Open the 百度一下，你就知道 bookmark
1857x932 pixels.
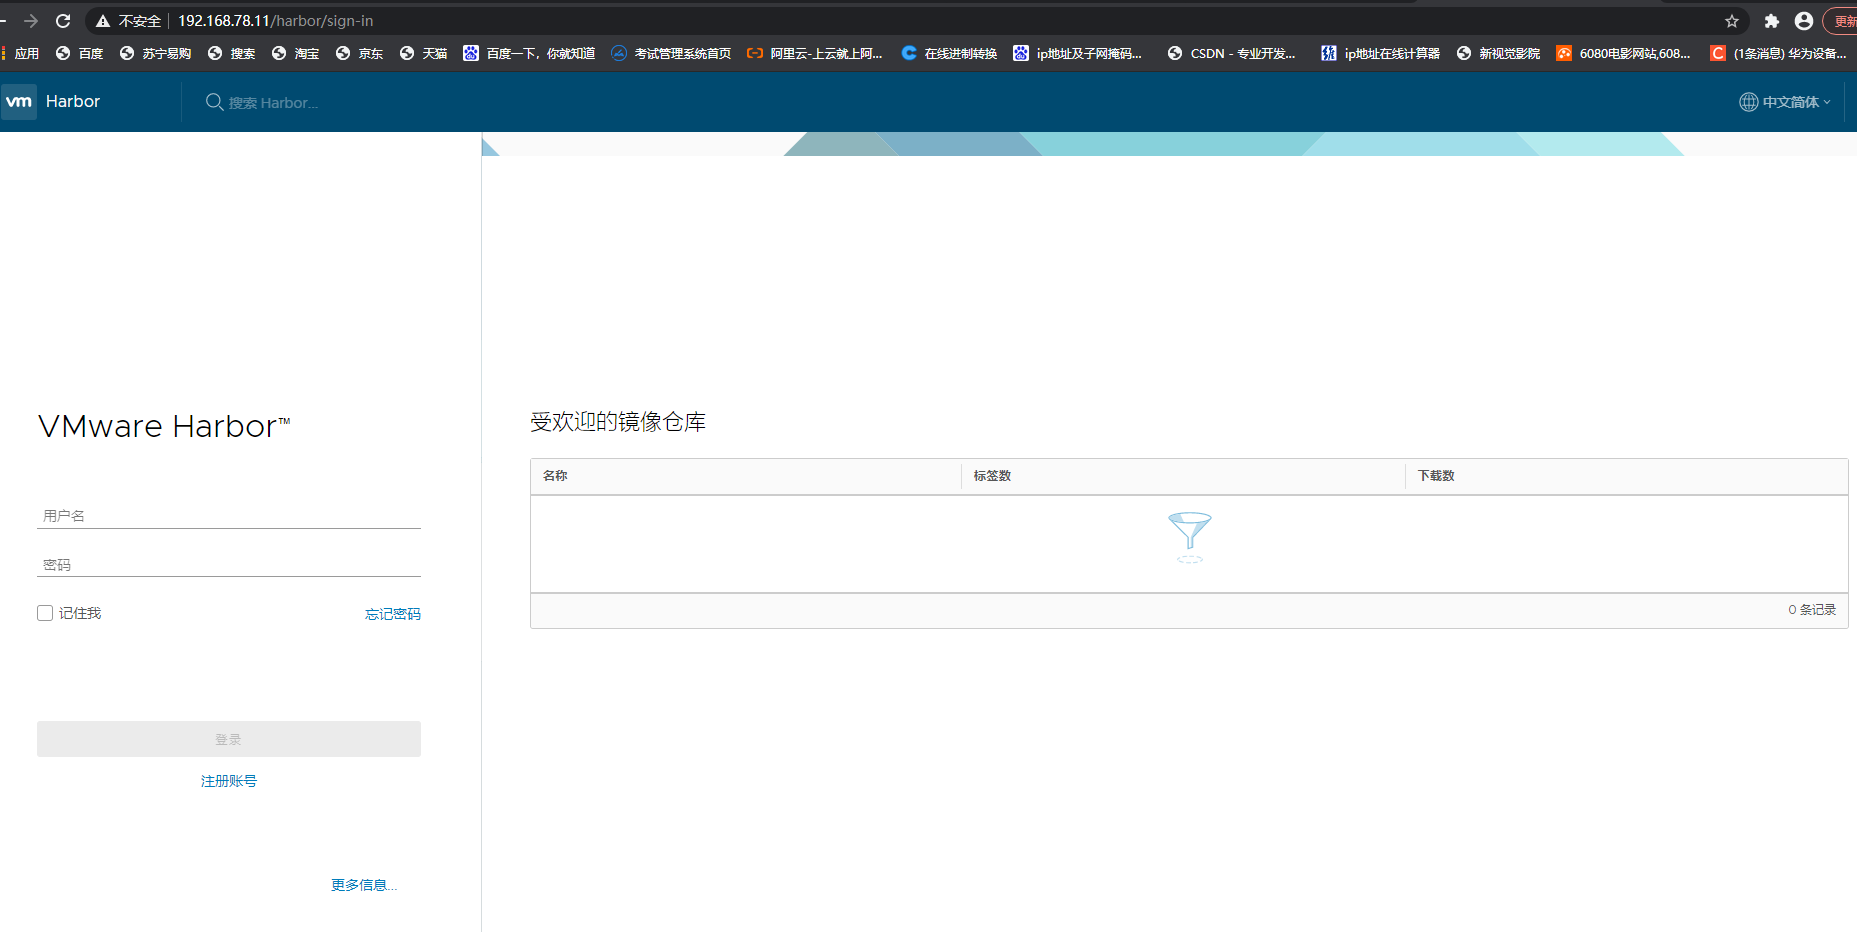pyautogui.click(x=530, y=54)
